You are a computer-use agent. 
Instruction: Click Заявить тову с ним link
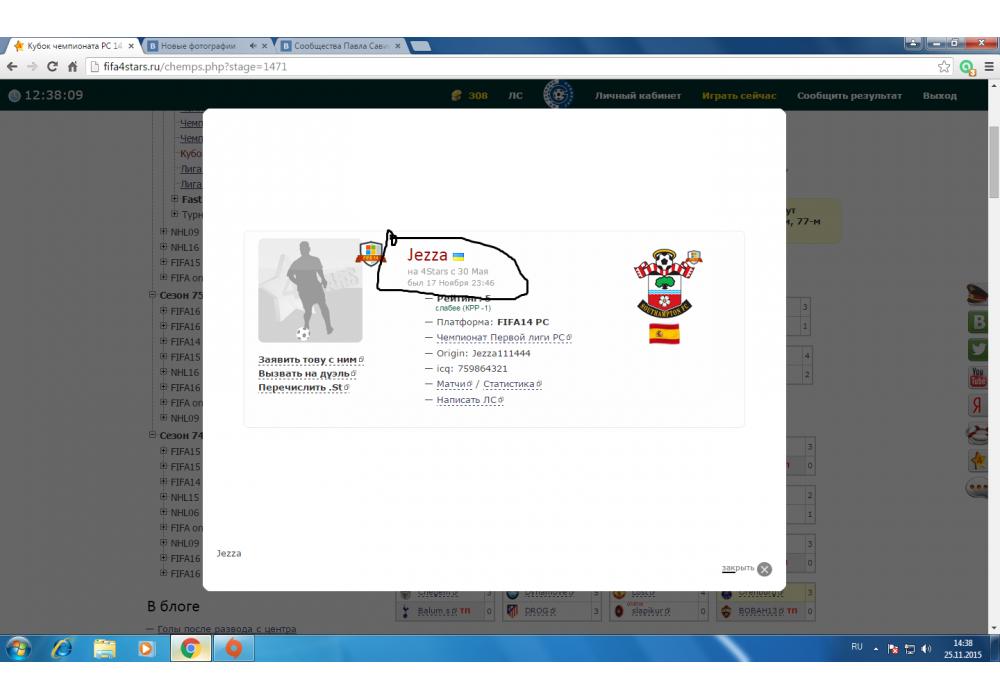pyautogui.click(x=311, y=360)
